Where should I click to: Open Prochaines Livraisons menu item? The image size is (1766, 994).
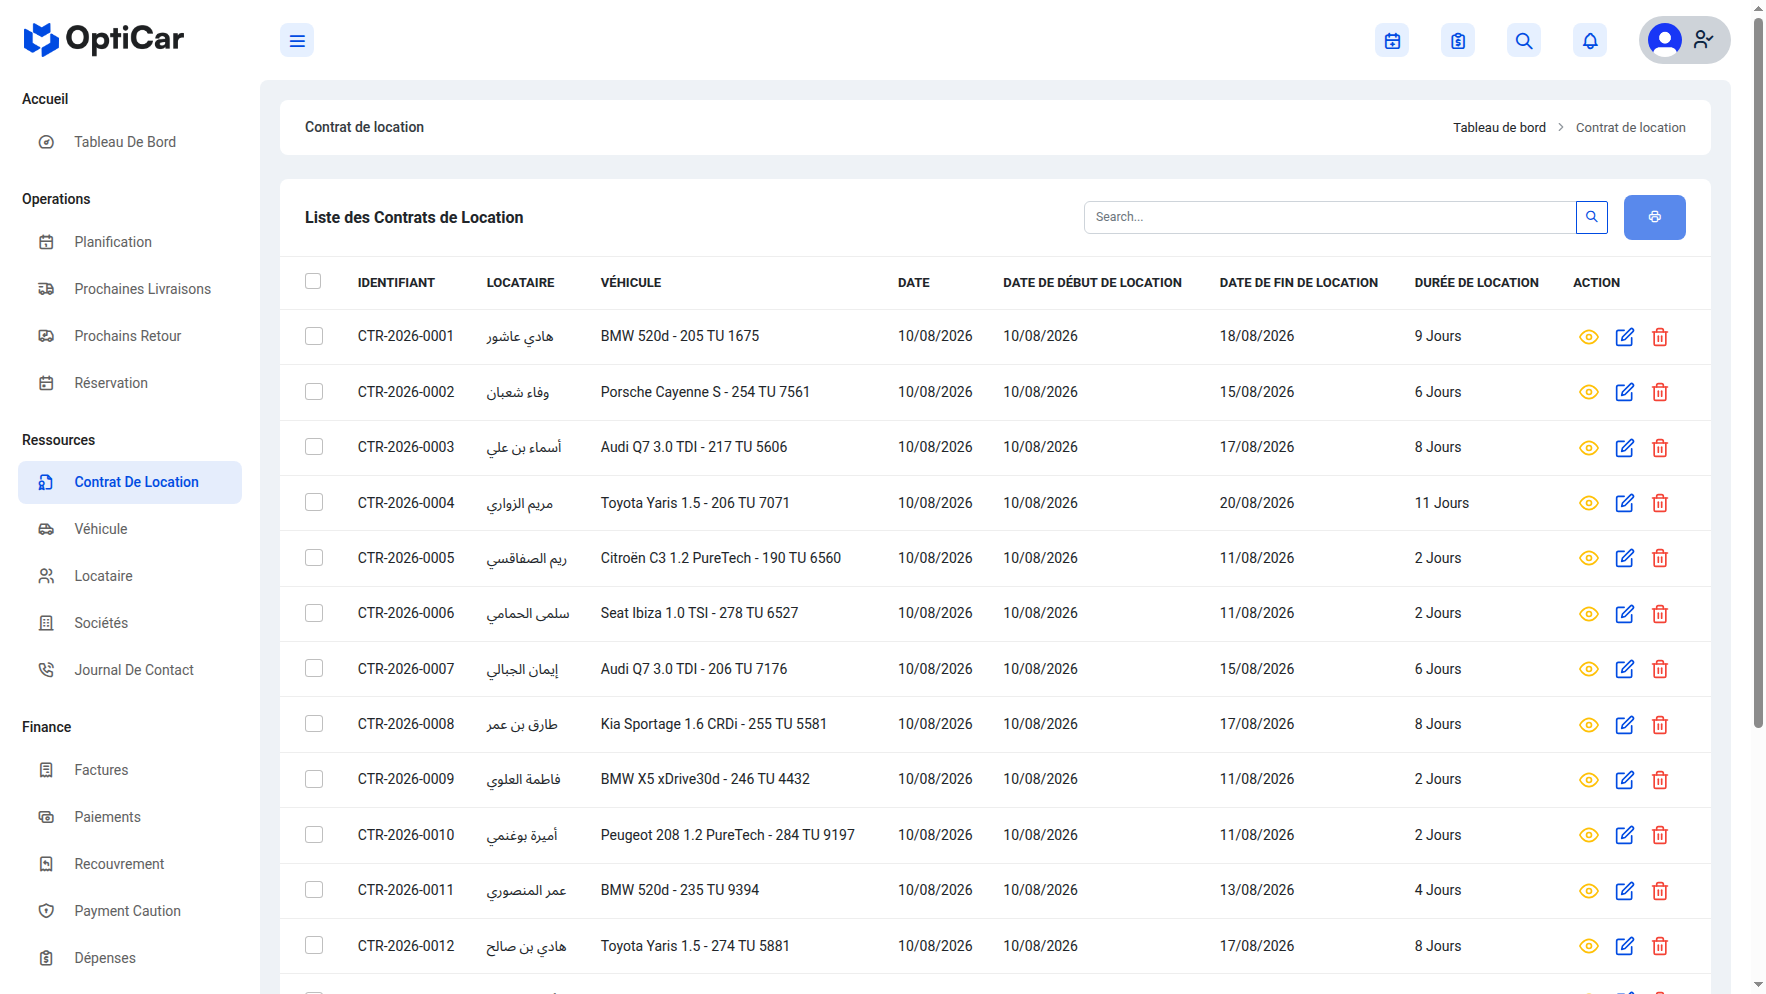[x=130, y=289]
